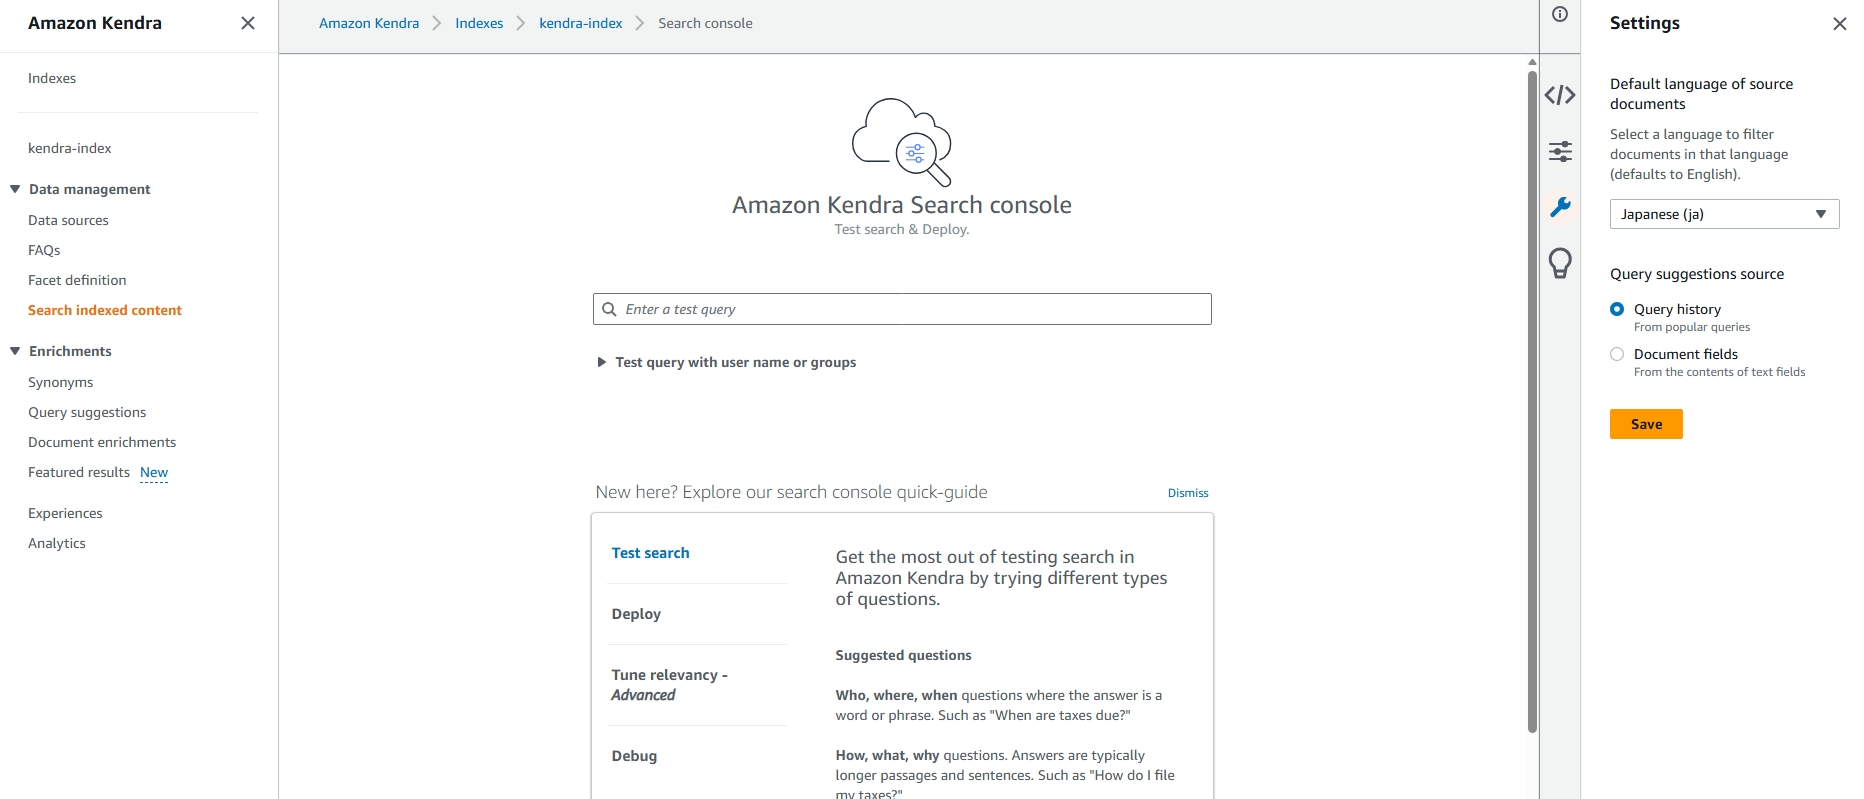Close the Settings panel
This screenshot has width=1864, height=799.
[x=1839, y=24]
